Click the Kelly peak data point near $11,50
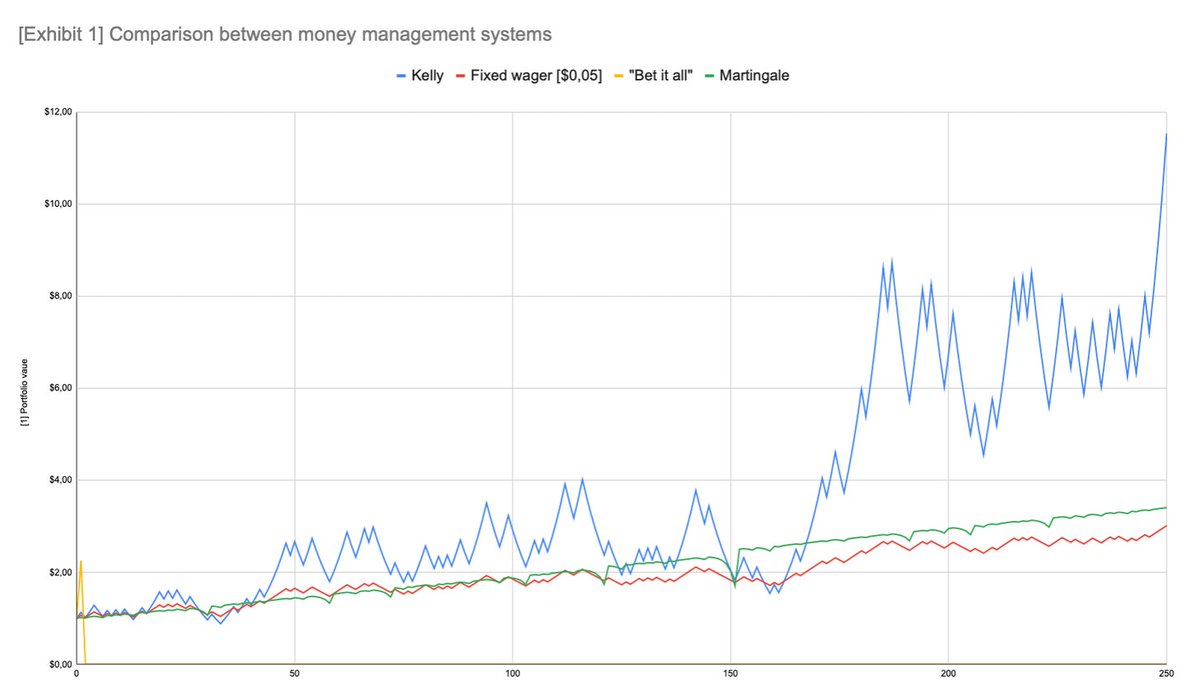Viewport: 1200px width, 693px height. [x=1167, y=133]
